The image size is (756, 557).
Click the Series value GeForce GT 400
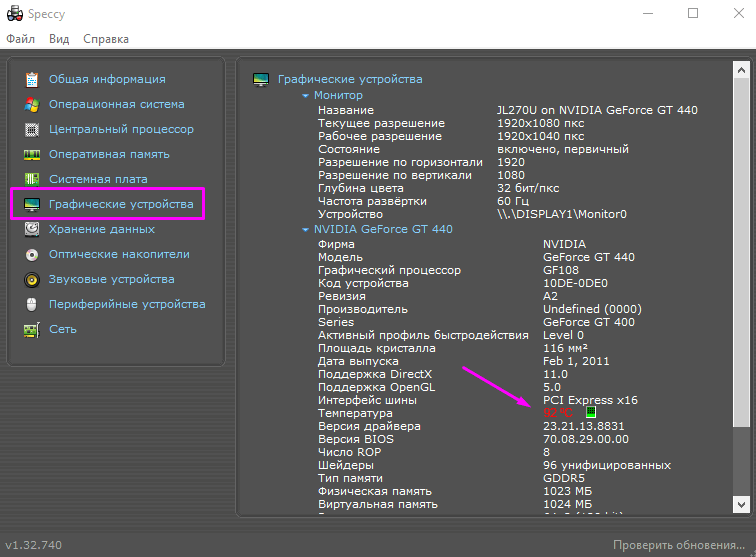point(589,322)
